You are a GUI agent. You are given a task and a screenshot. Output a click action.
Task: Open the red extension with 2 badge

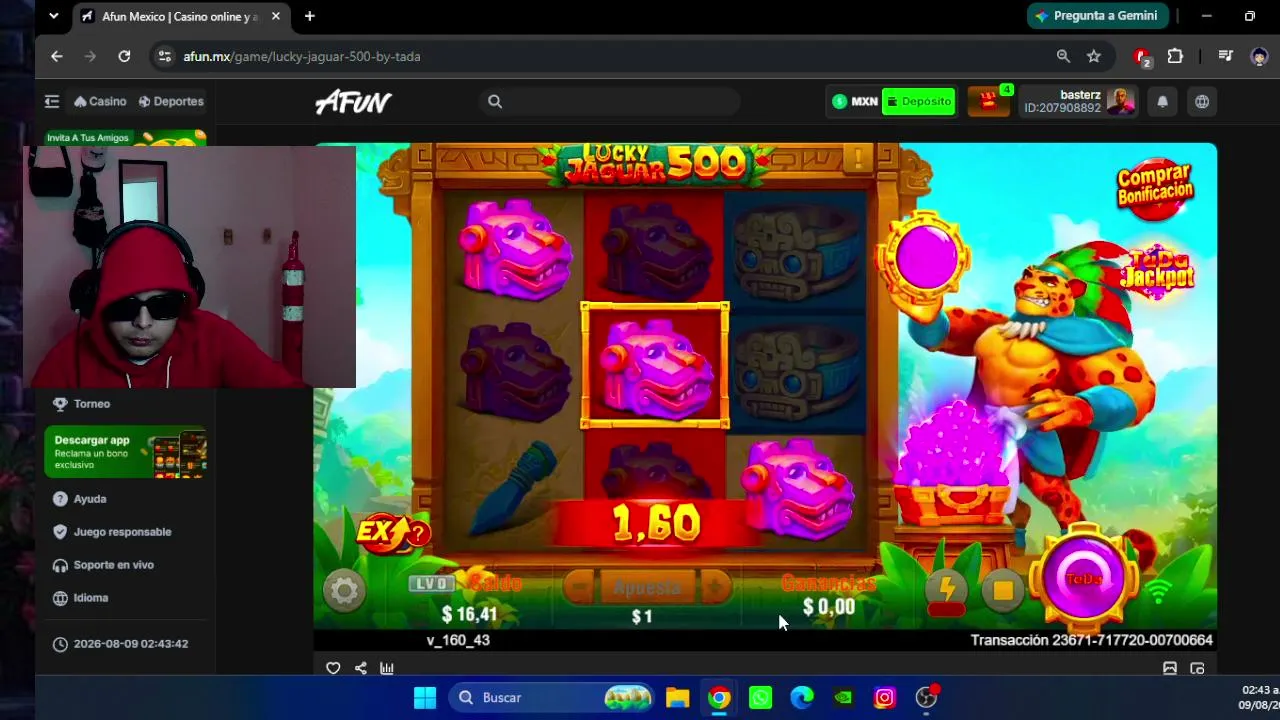pos(1143,57)
